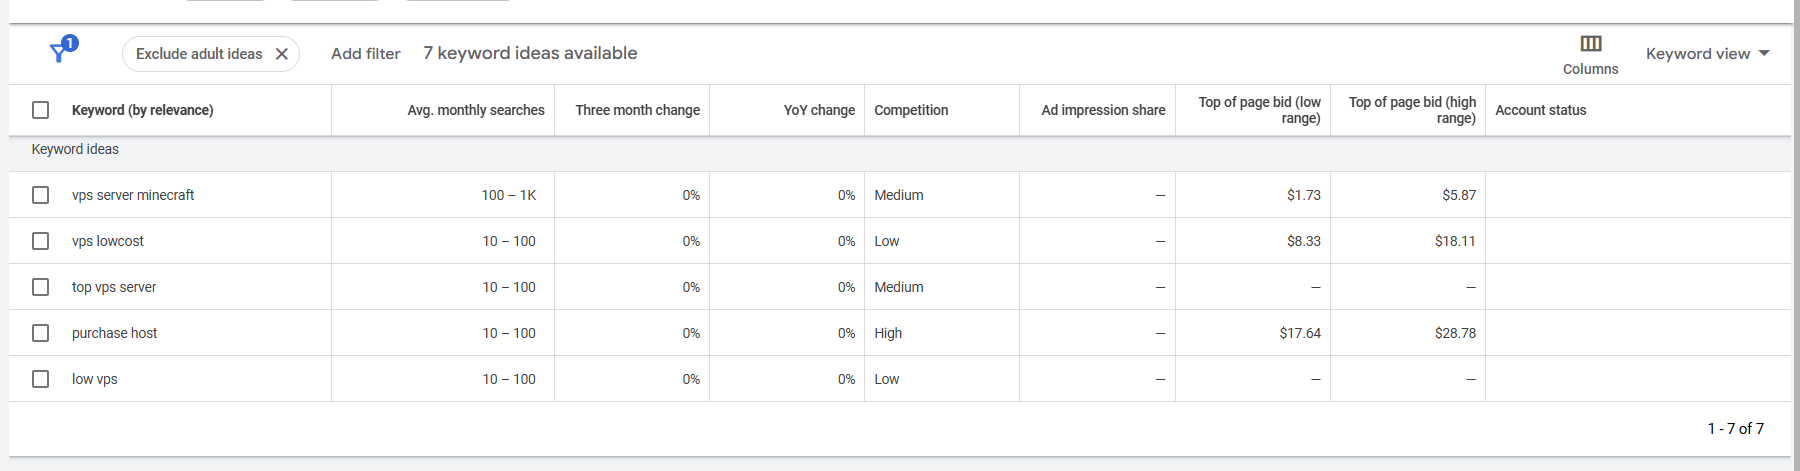Screen dimensions: 1800x471
Task: Click Top of page bid (low range) header
Action: pyautogui.click(x=1259, y=110)
